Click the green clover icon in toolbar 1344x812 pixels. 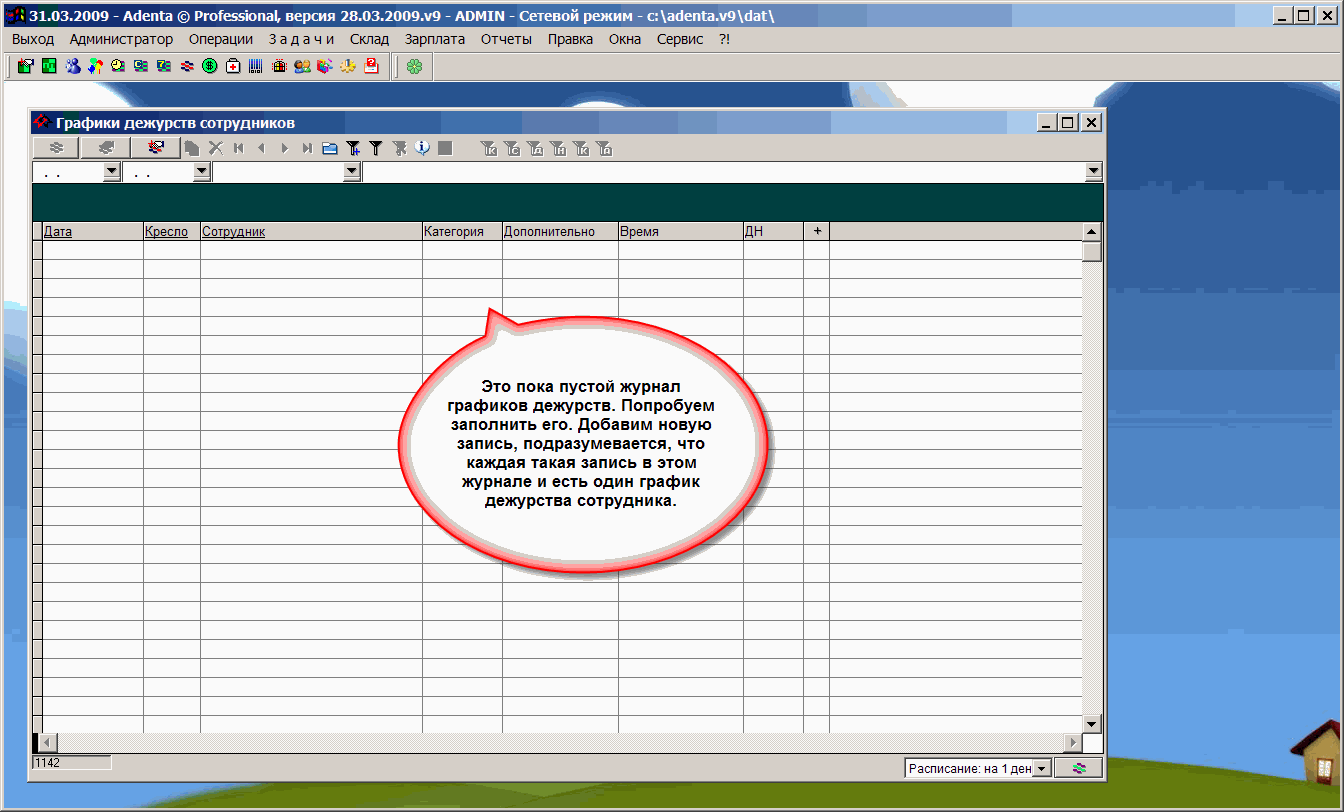(414, 66)
